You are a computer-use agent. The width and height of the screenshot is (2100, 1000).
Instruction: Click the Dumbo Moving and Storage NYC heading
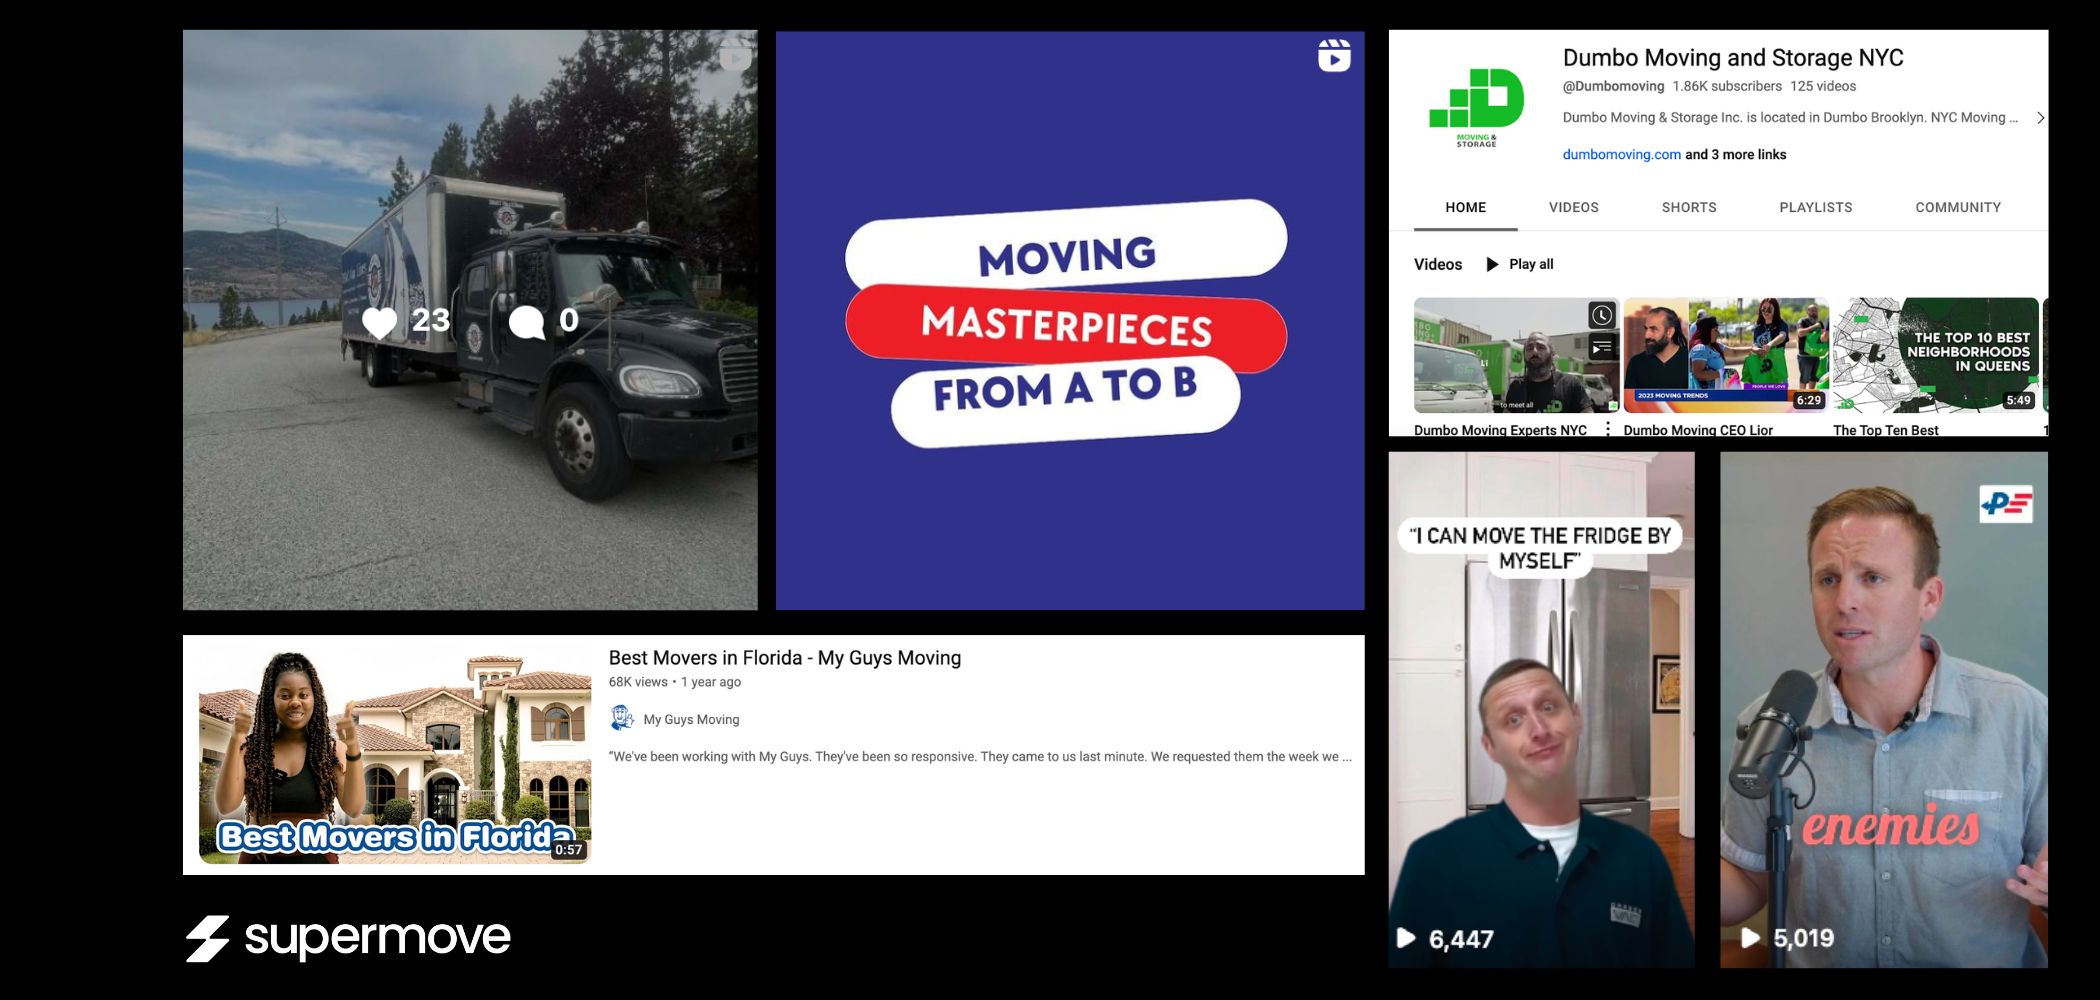point(1733,58)
